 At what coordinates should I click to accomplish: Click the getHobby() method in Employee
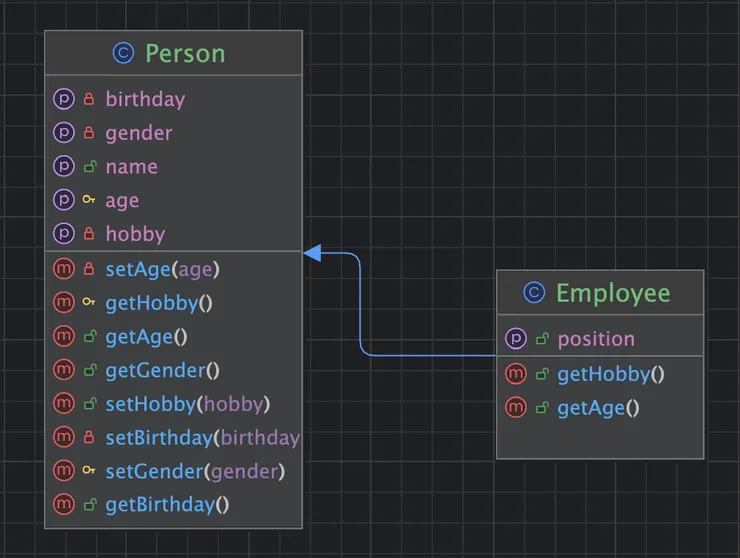[x=610, y=374]
